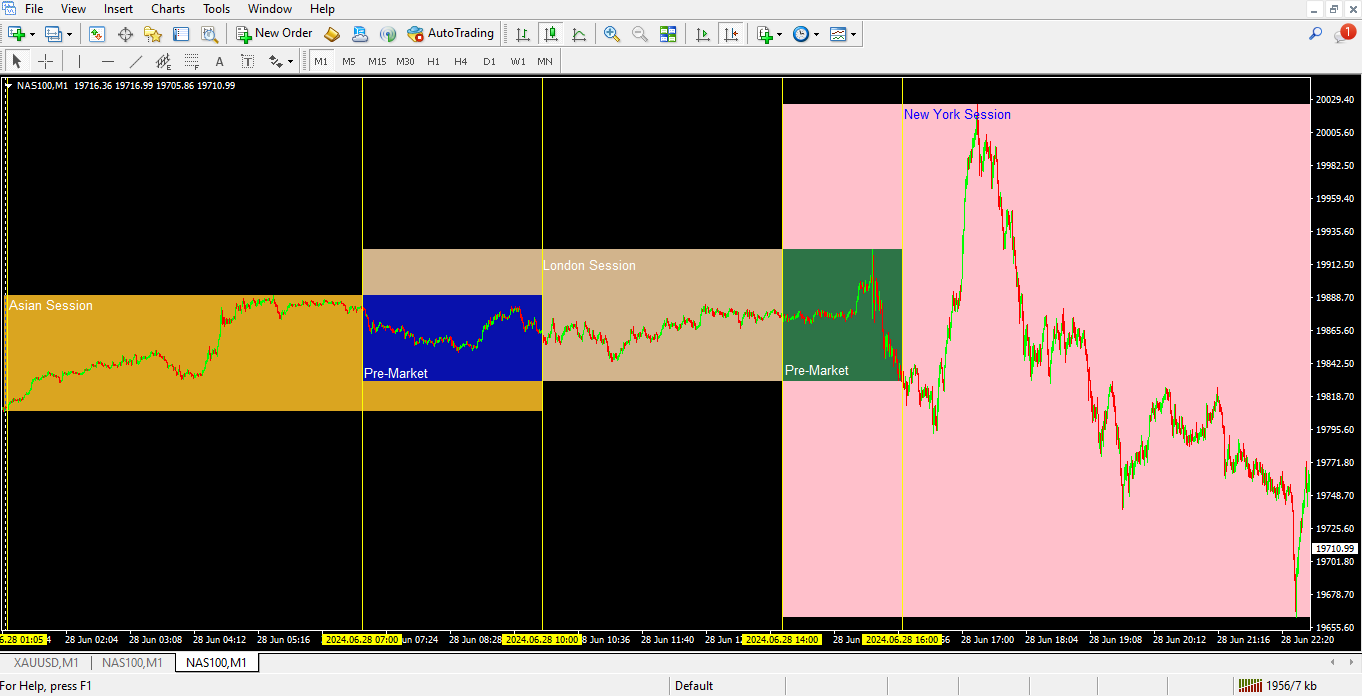1362x696 pixels.
Task: Click the Zoom In magnifier icon
Action: point(612,34)
